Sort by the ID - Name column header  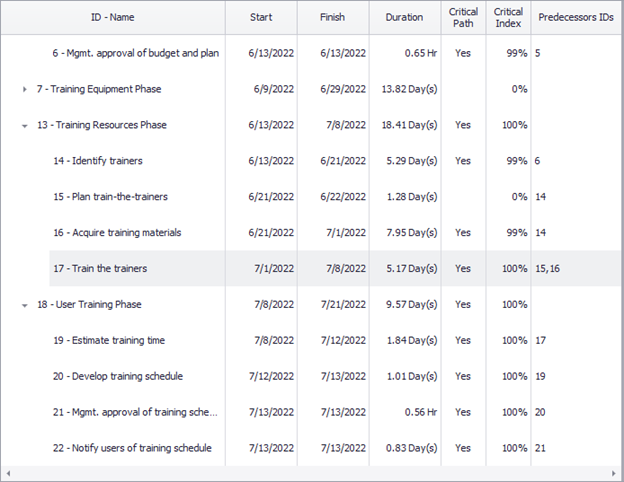[112, 18]
